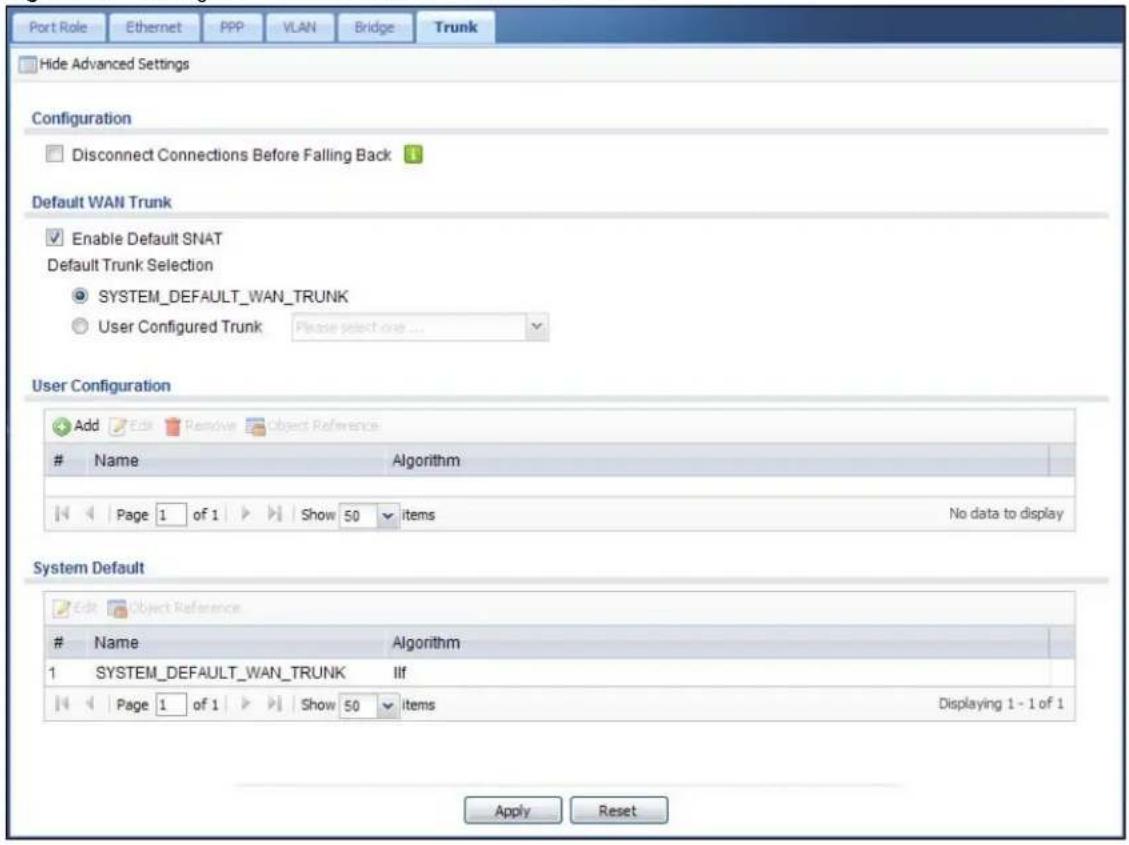Go to previous page in System Default
1129x845 pixels.
point(90,704)
